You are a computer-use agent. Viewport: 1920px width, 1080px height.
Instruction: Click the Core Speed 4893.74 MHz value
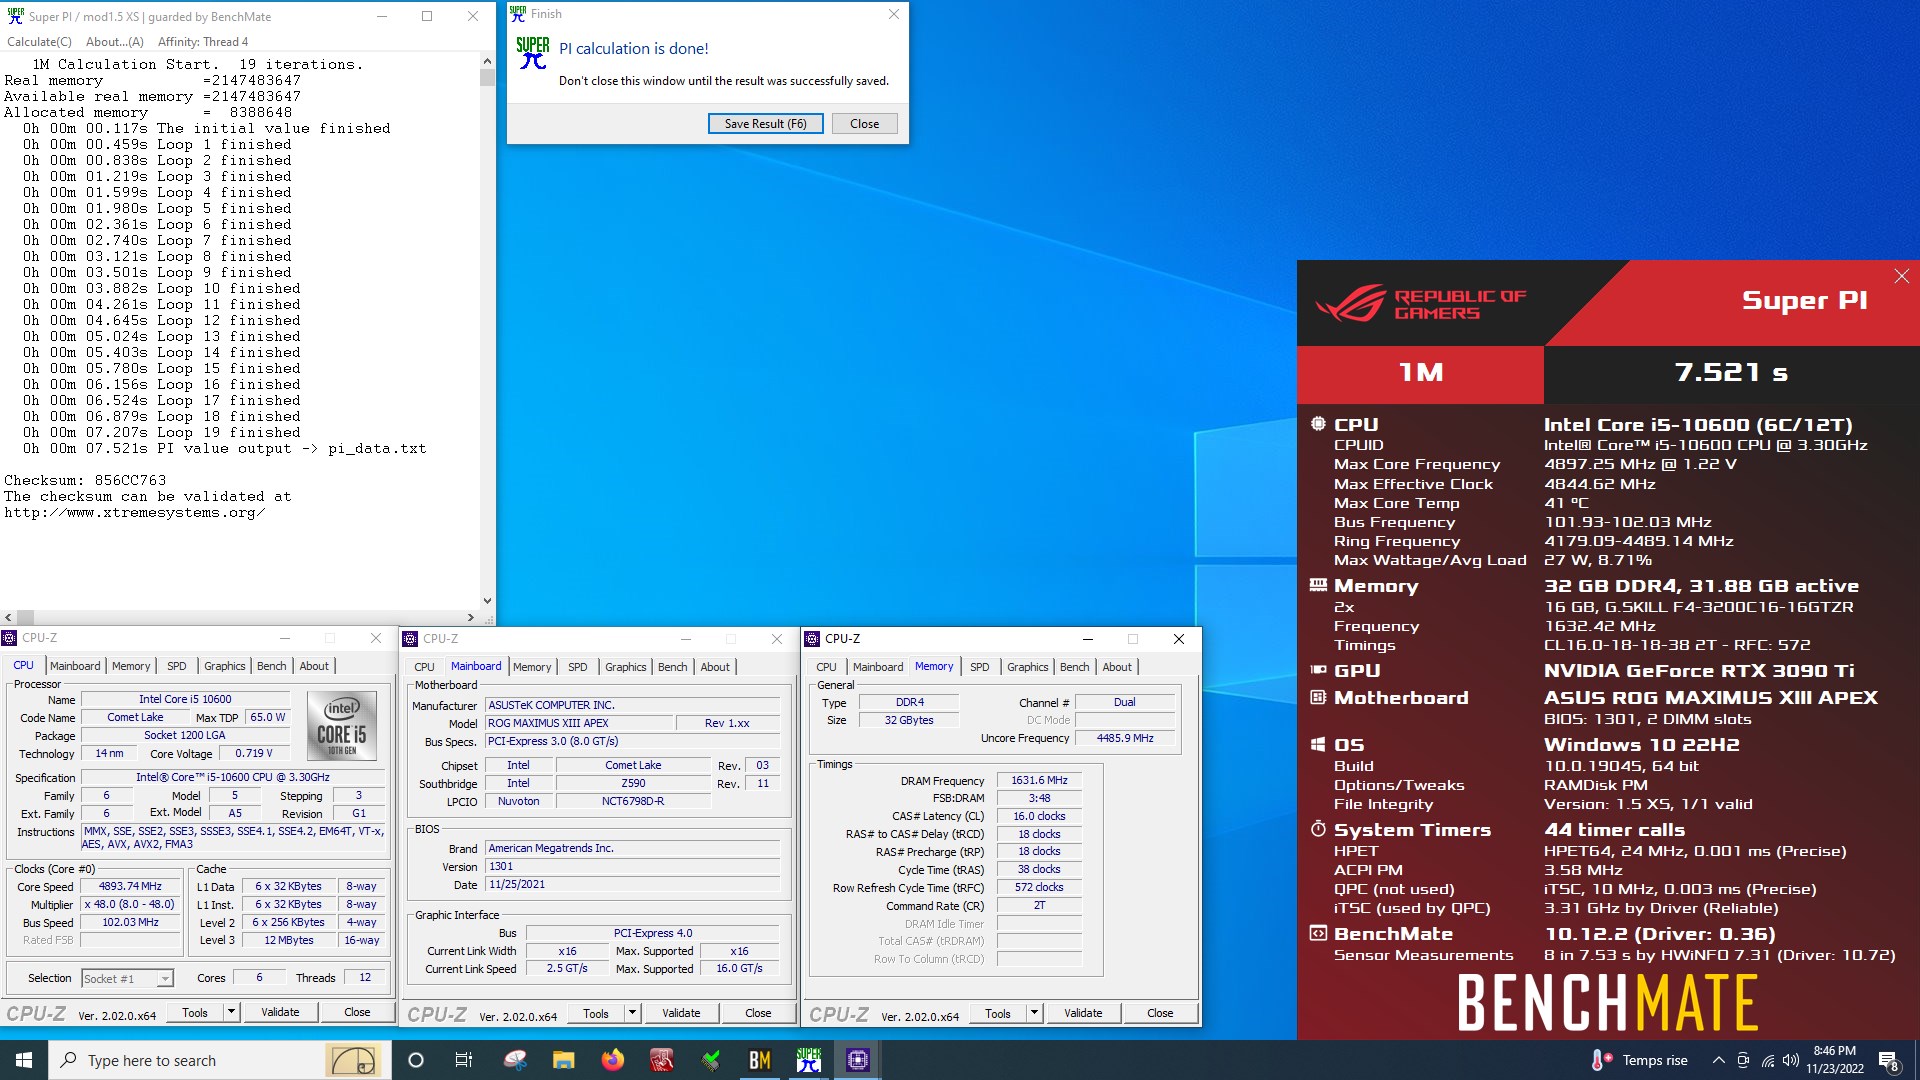tap(130, 886)
